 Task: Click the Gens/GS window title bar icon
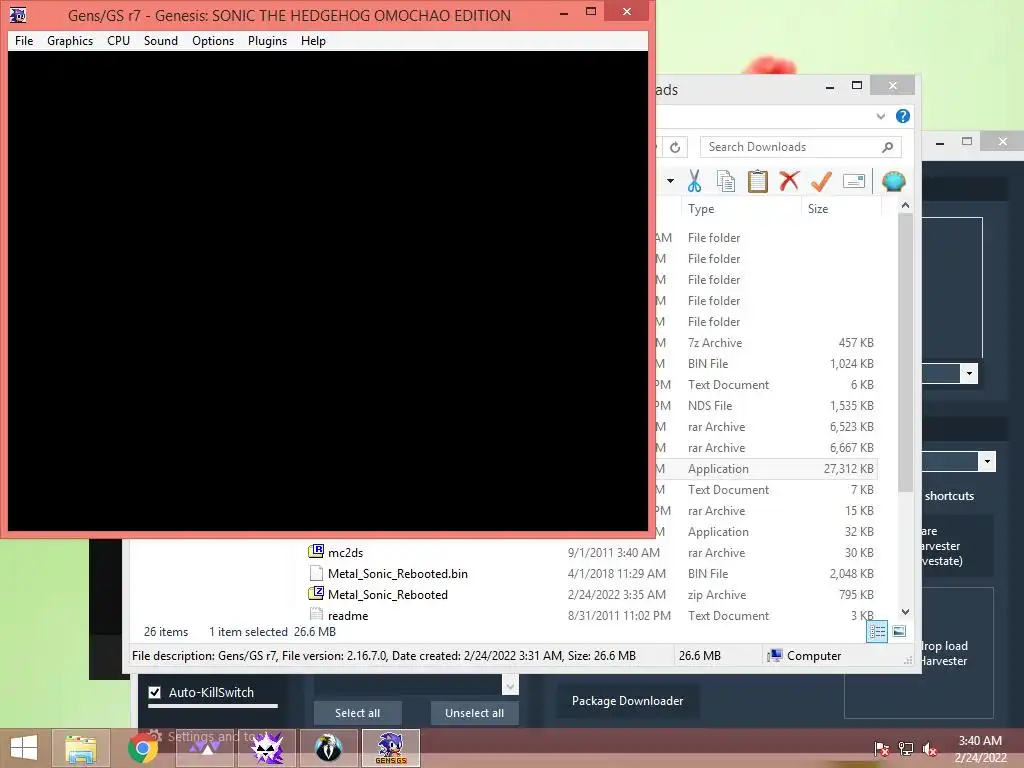tap(18, 14)
